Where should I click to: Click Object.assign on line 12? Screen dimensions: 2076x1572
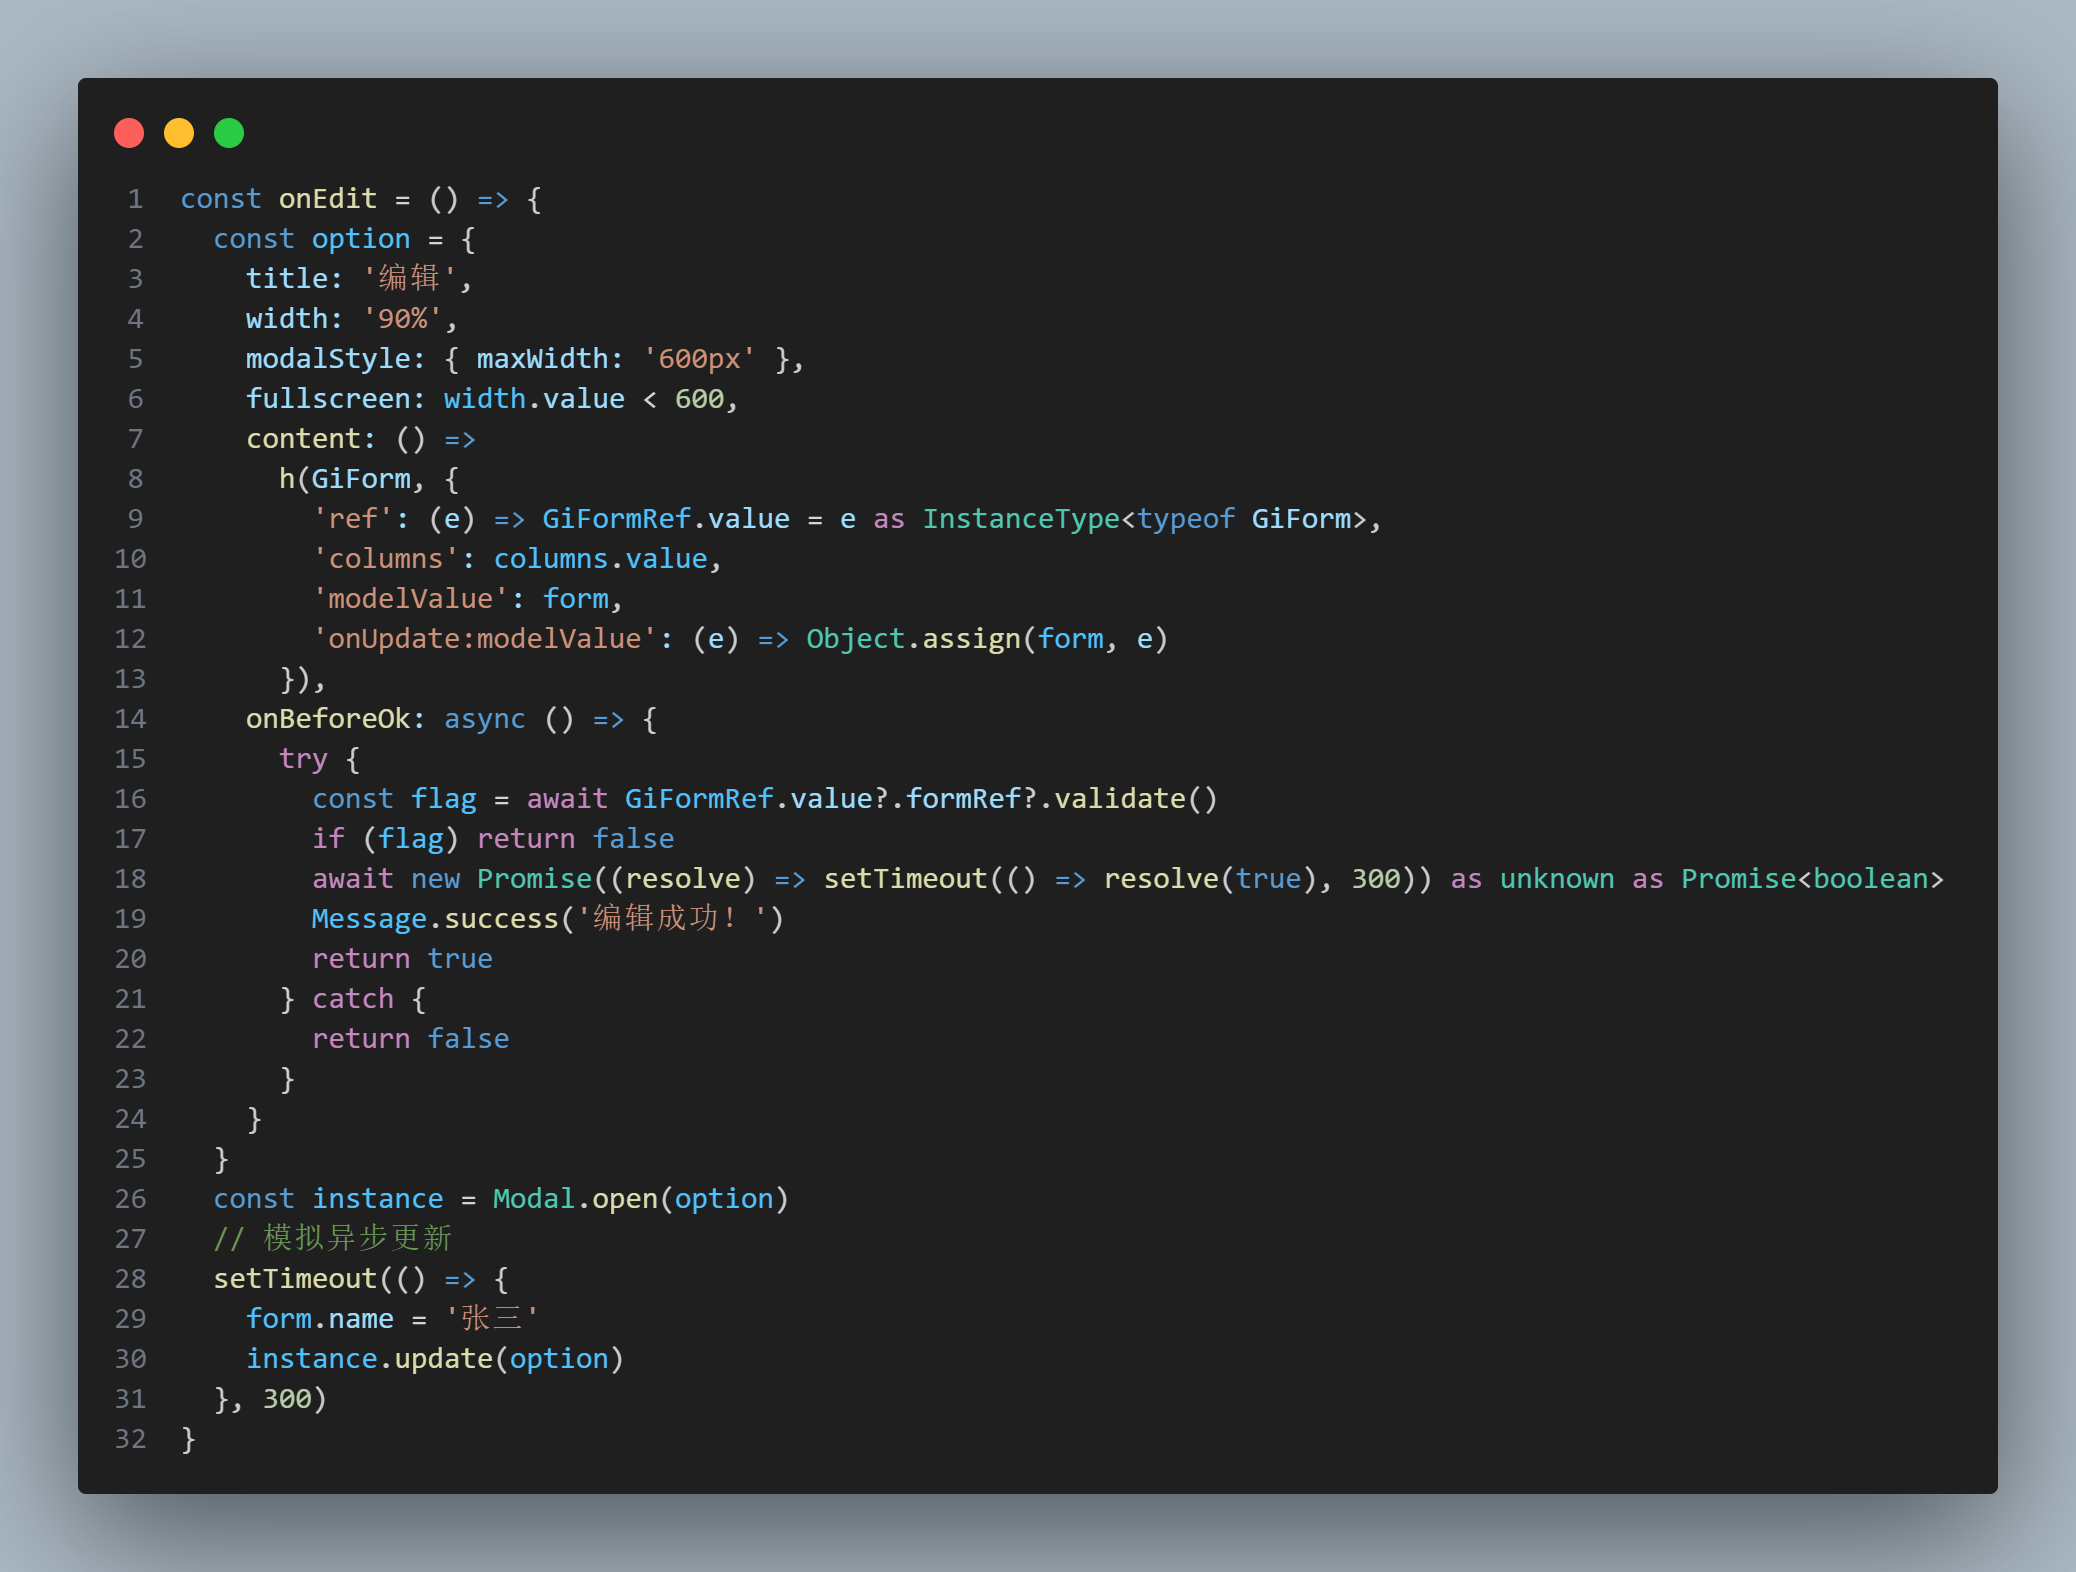coord(914,639)
